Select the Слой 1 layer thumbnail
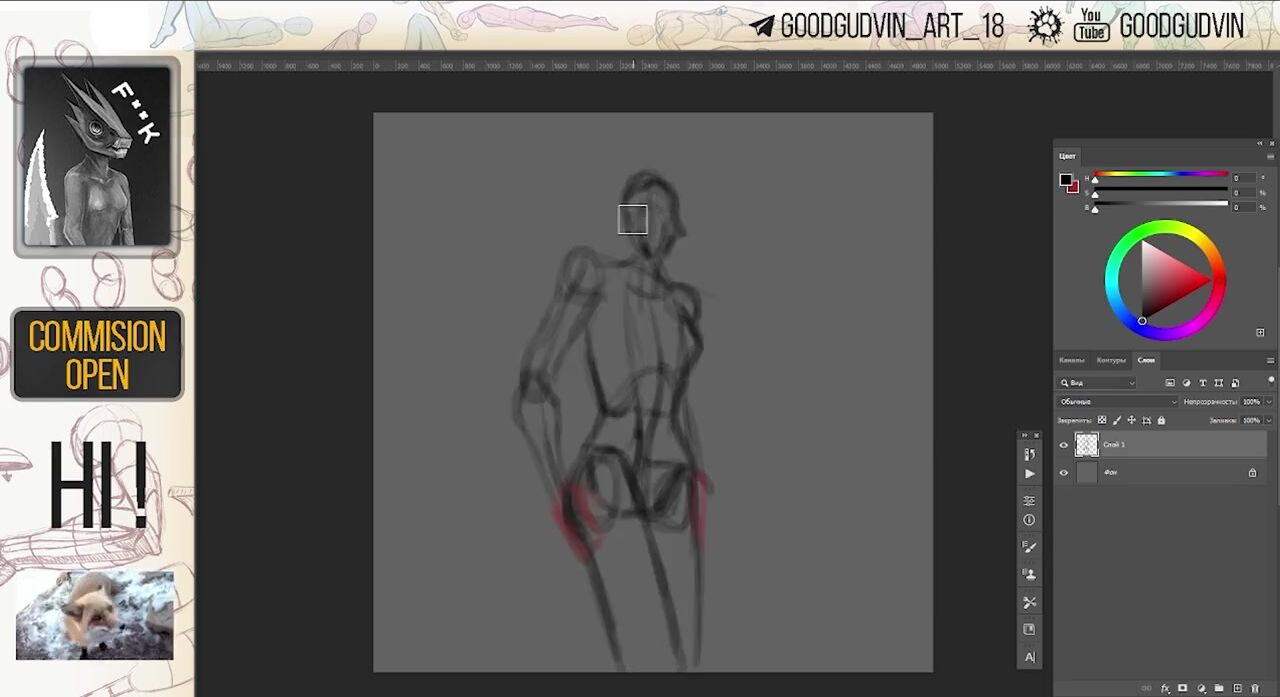Viewport: 1280px width, 697px height. click(1087, 445)
